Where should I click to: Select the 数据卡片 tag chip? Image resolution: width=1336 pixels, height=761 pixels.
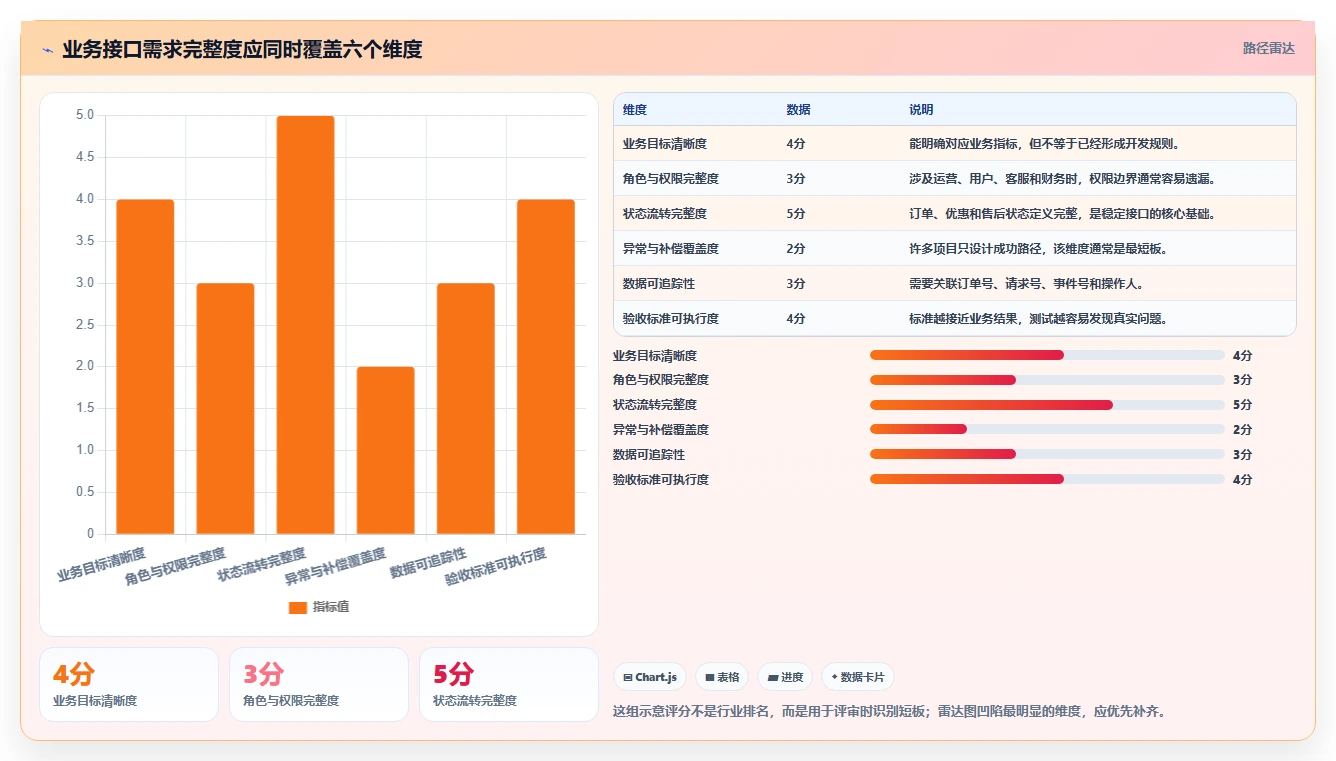coord(857,677)
